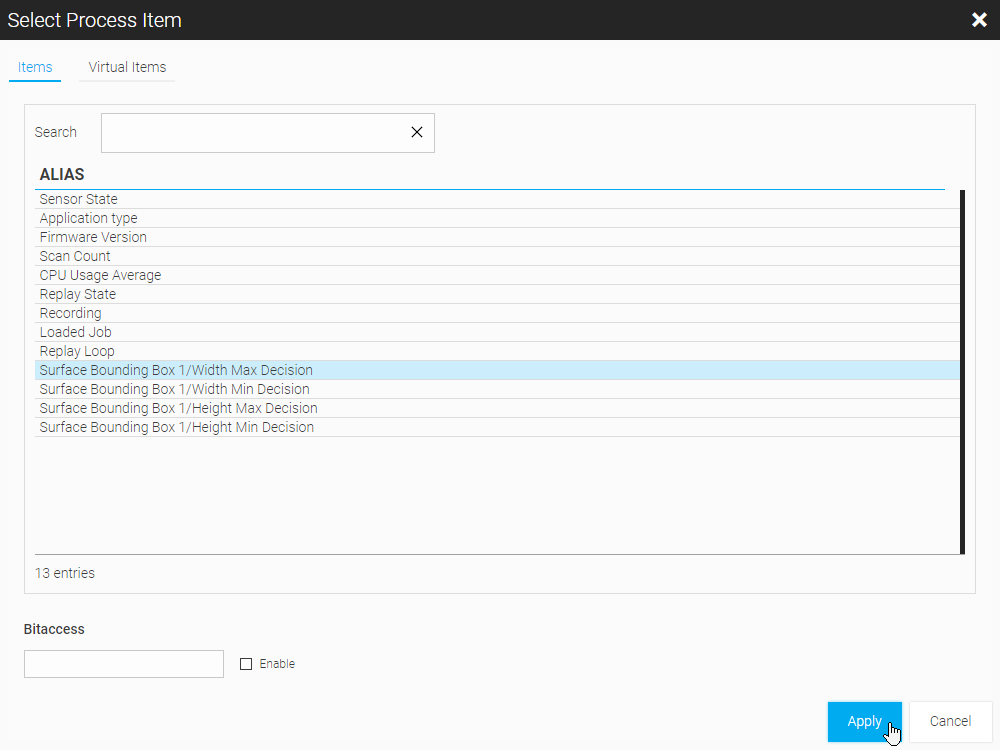Switch to the Virtual Items tab
1000x750 pixels.
pyautogui.click(x=127, y=67)
